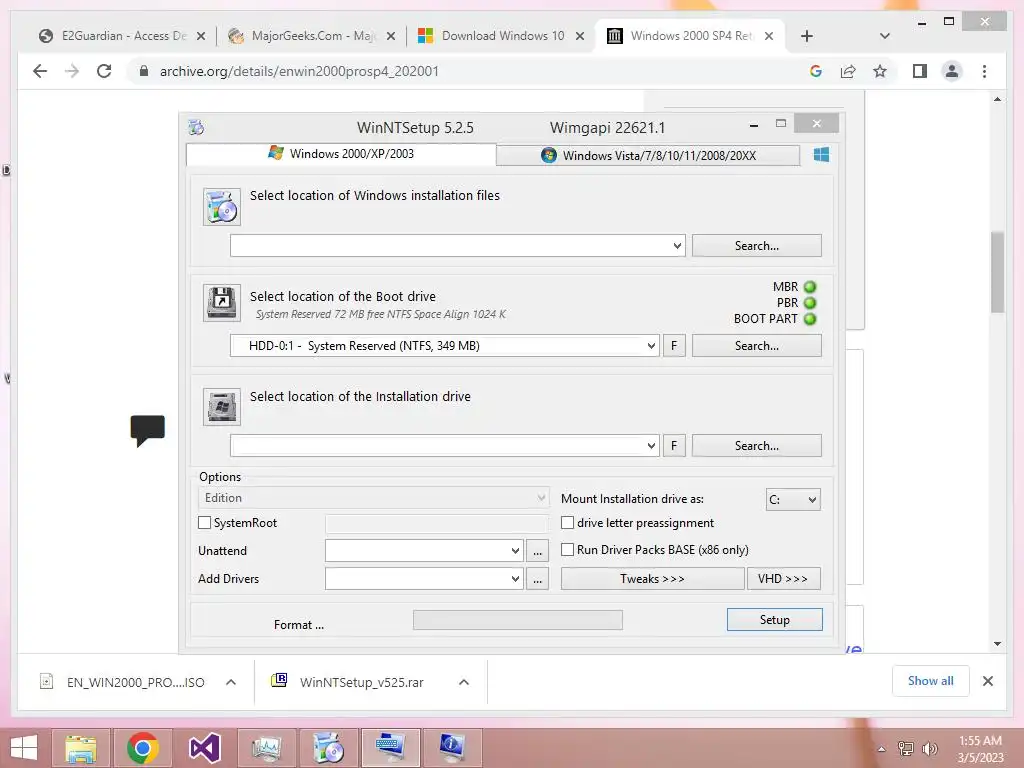The image size is (1024, 768).
Task: Click the F button beside Installation drive
Action: [x=674, y=445]
